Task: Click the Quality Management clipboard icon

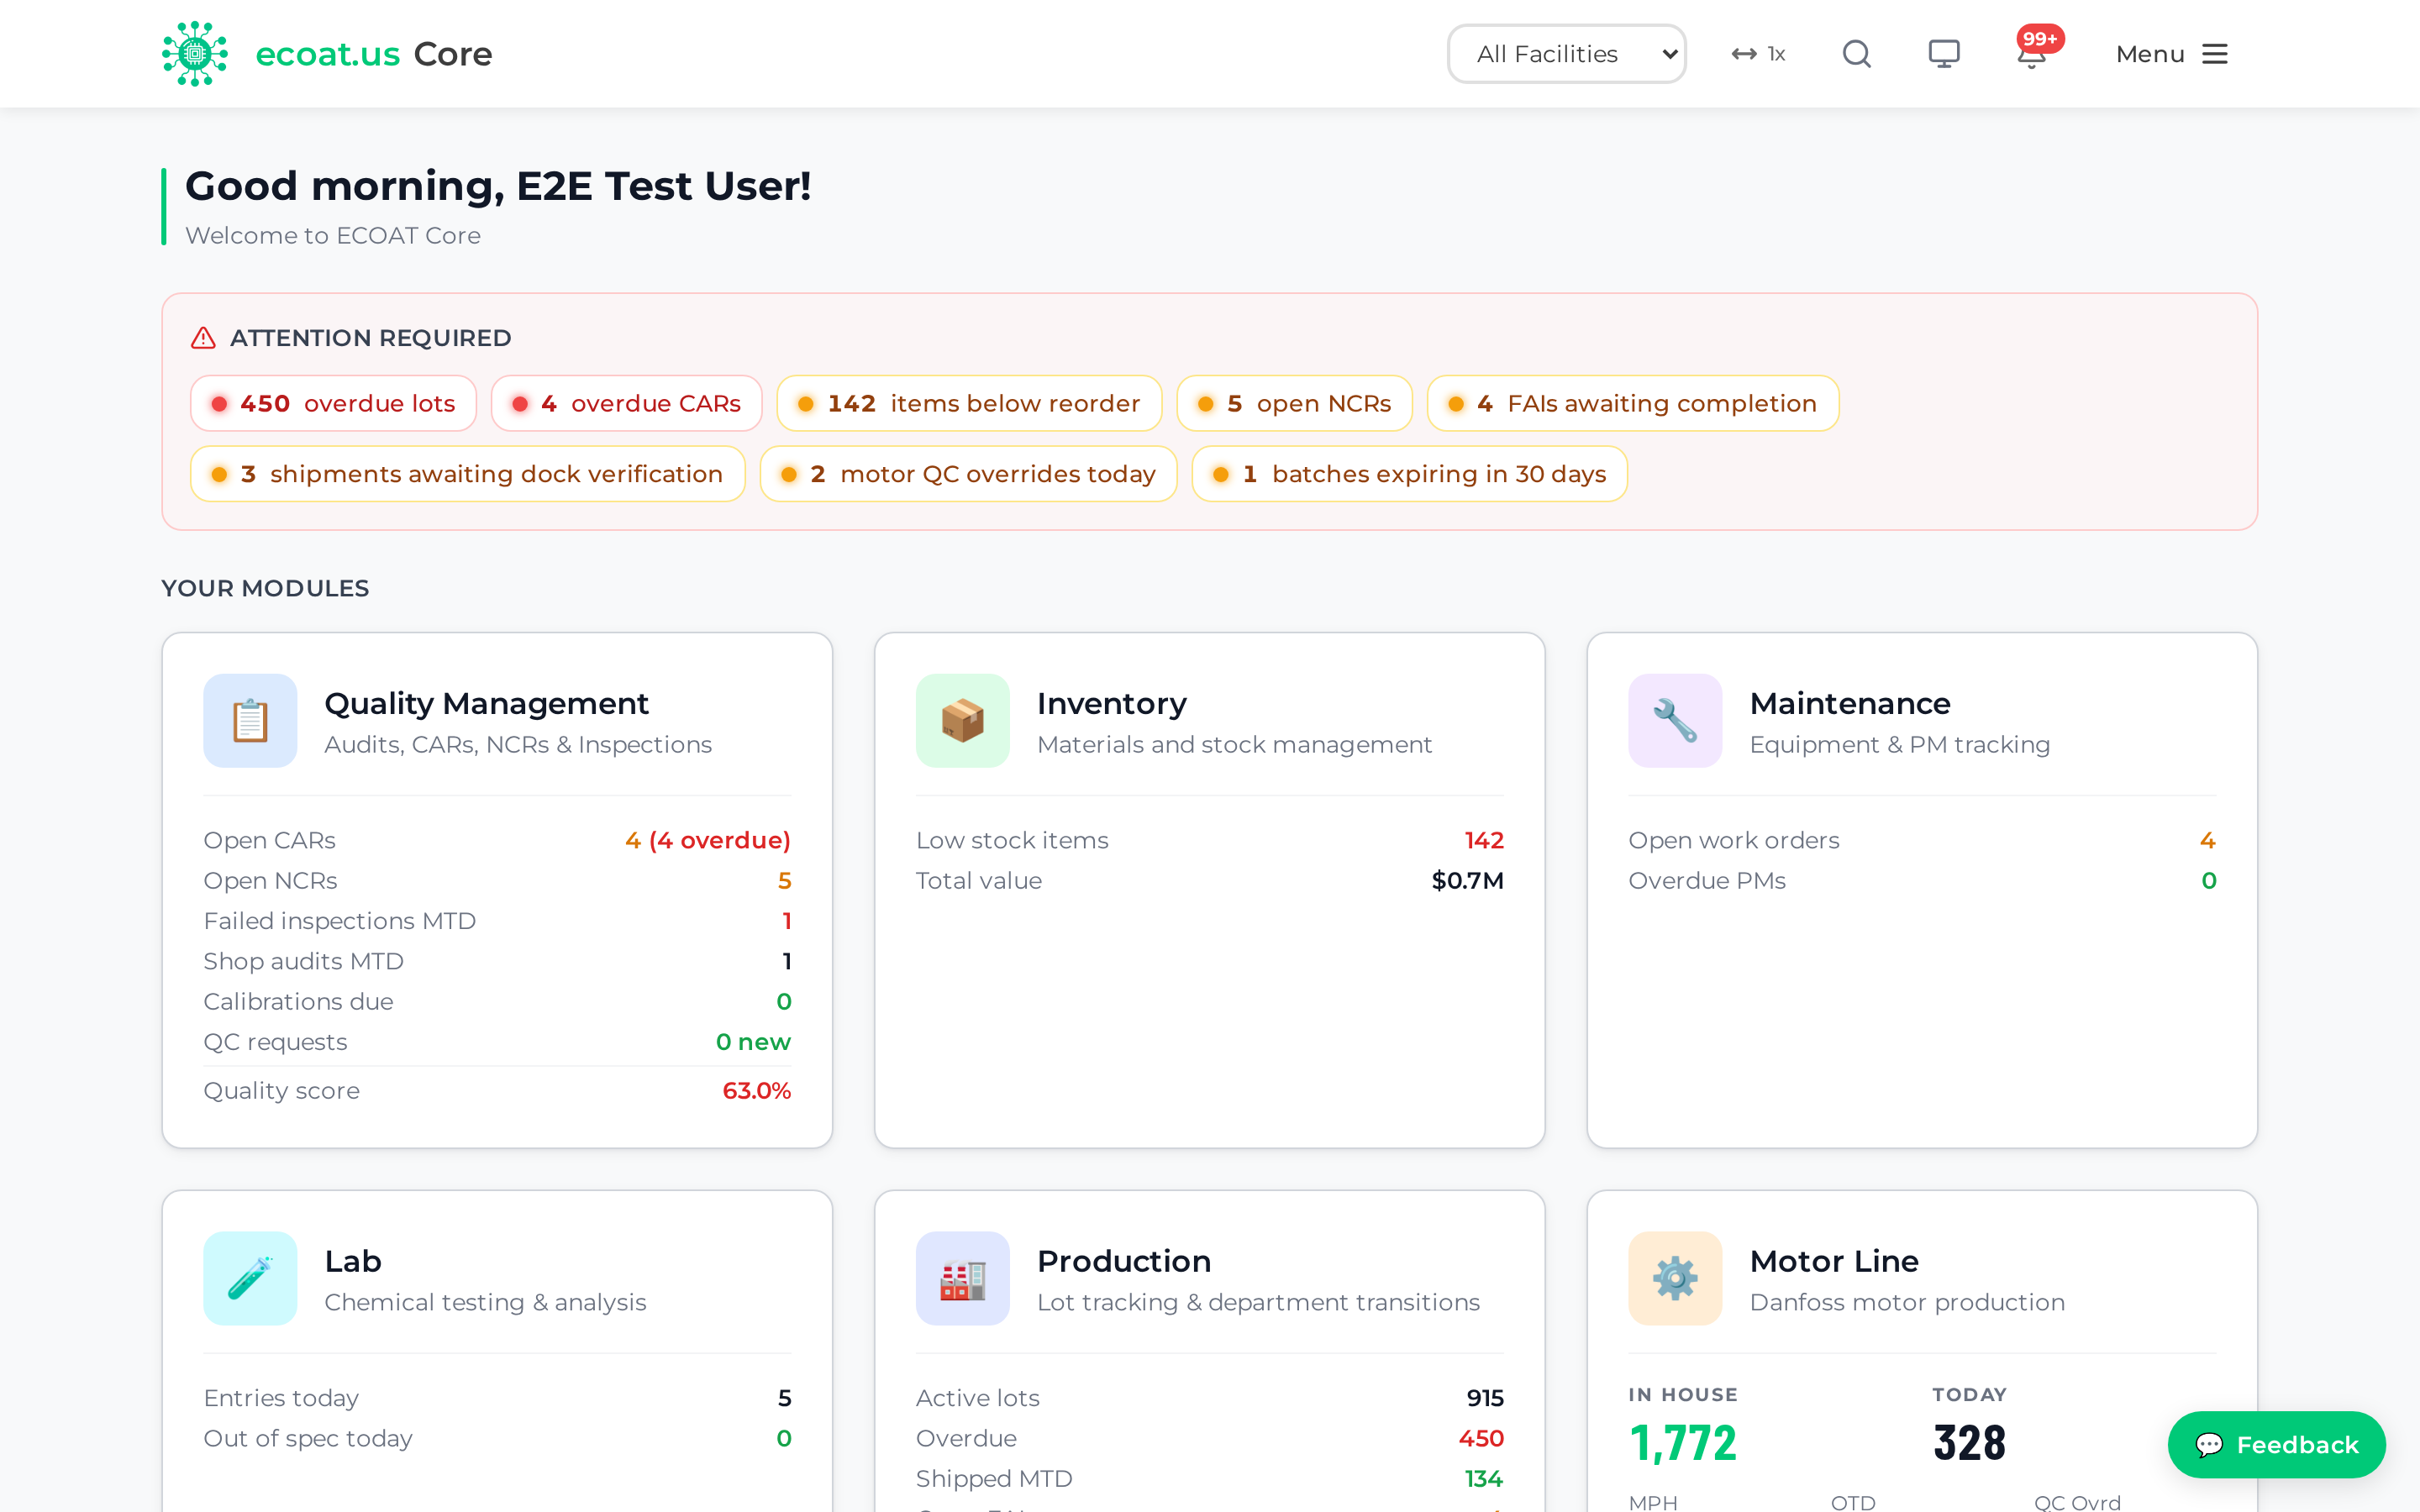Action: coord(250,721)
